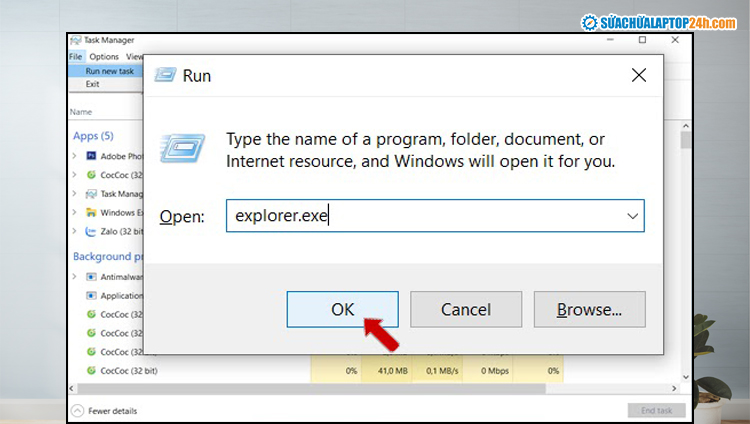Click the Cancel button in Run dialog
The image size is (750, 424).
click(466, 309)
